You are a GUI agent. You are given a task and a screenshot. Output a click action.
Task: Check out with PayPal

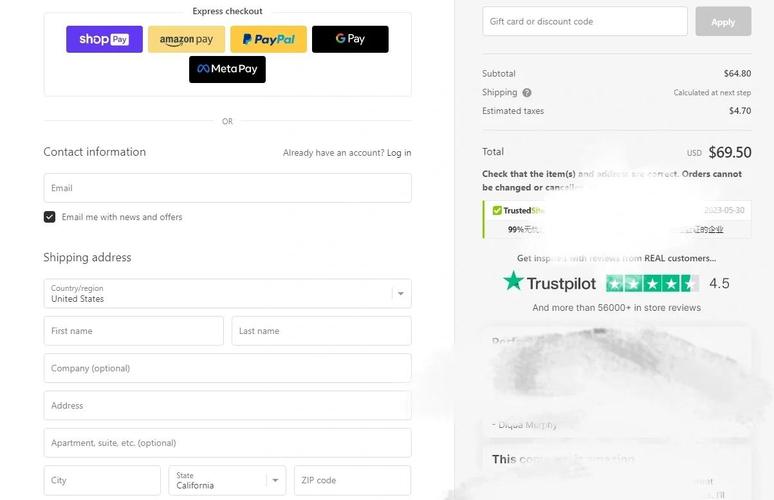point(269,39)
